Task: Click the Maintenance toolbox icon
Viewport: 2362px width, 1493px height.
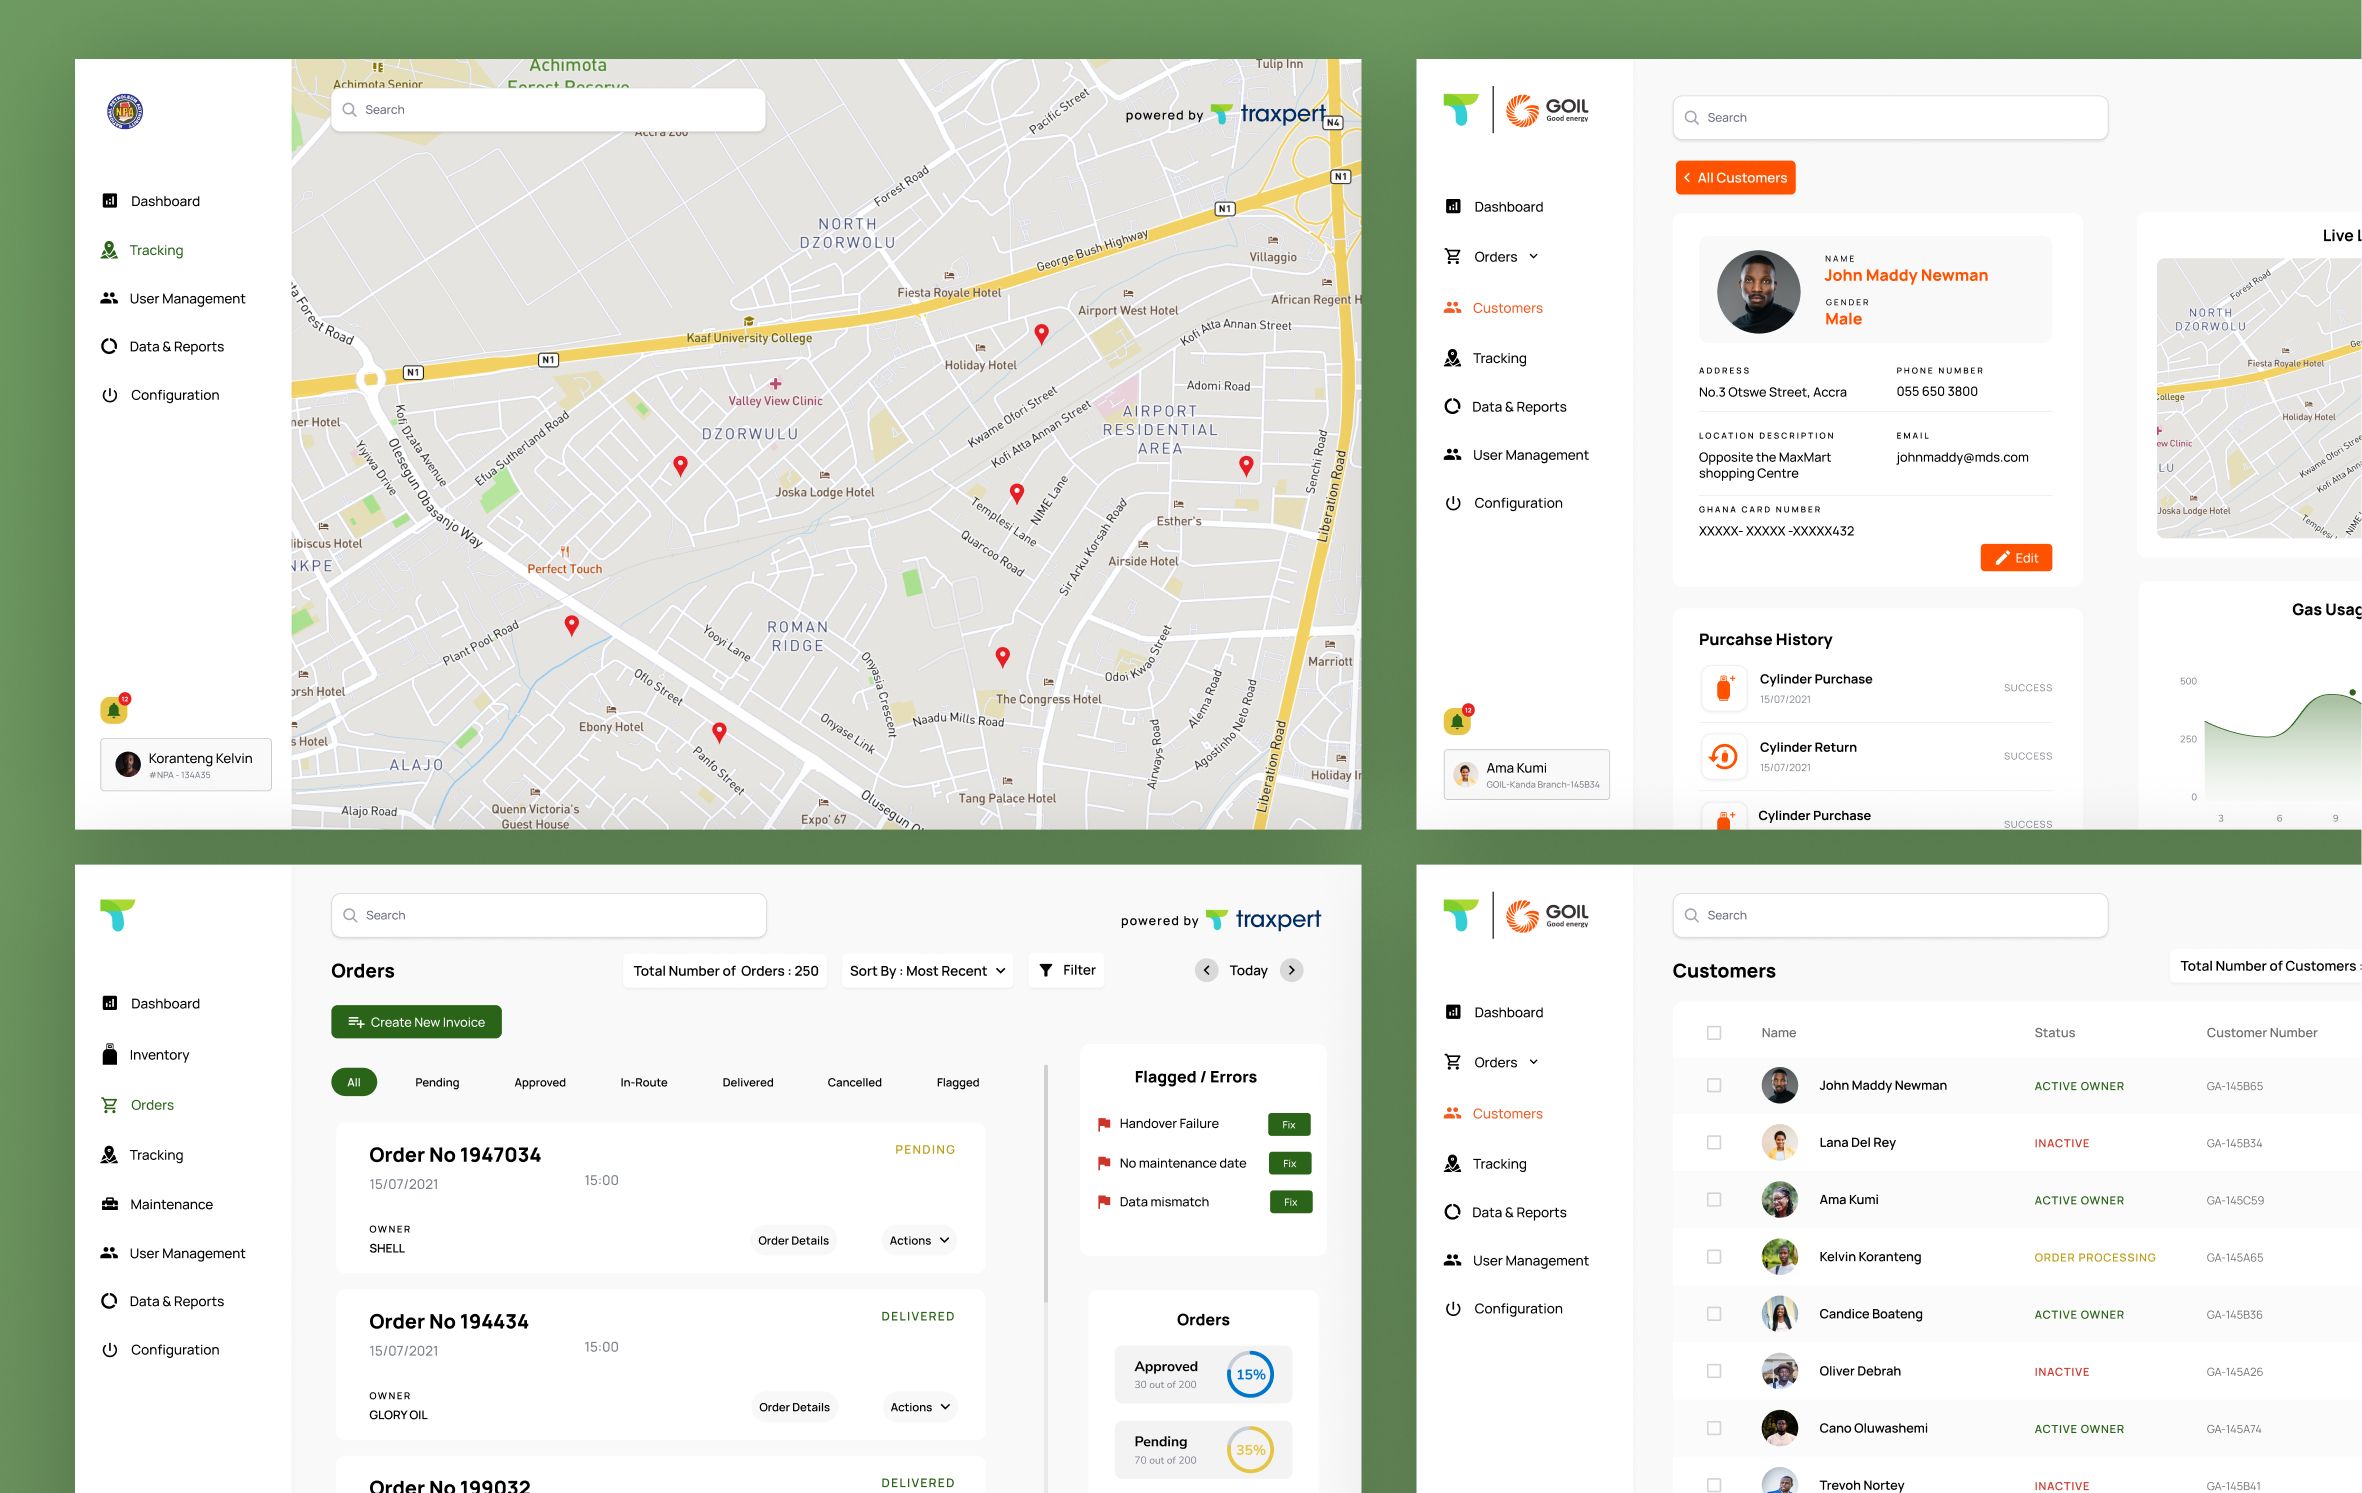Action: point(110,1204)
